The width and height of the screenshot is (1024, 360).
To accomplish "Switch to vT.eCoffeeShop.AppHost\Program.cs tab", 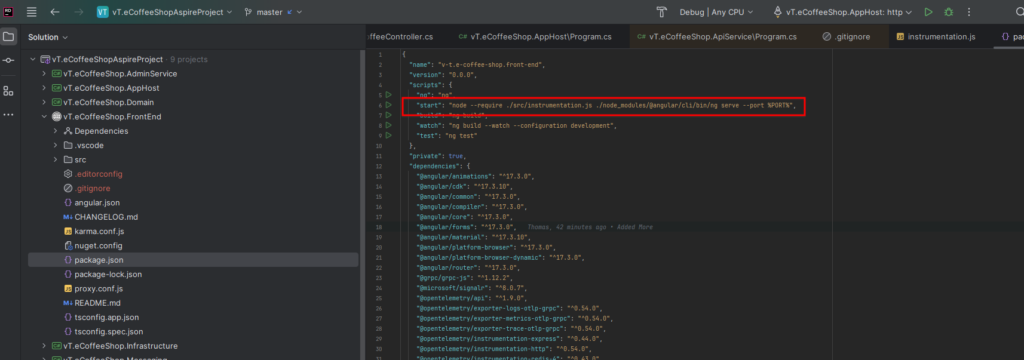I will 535,37.
